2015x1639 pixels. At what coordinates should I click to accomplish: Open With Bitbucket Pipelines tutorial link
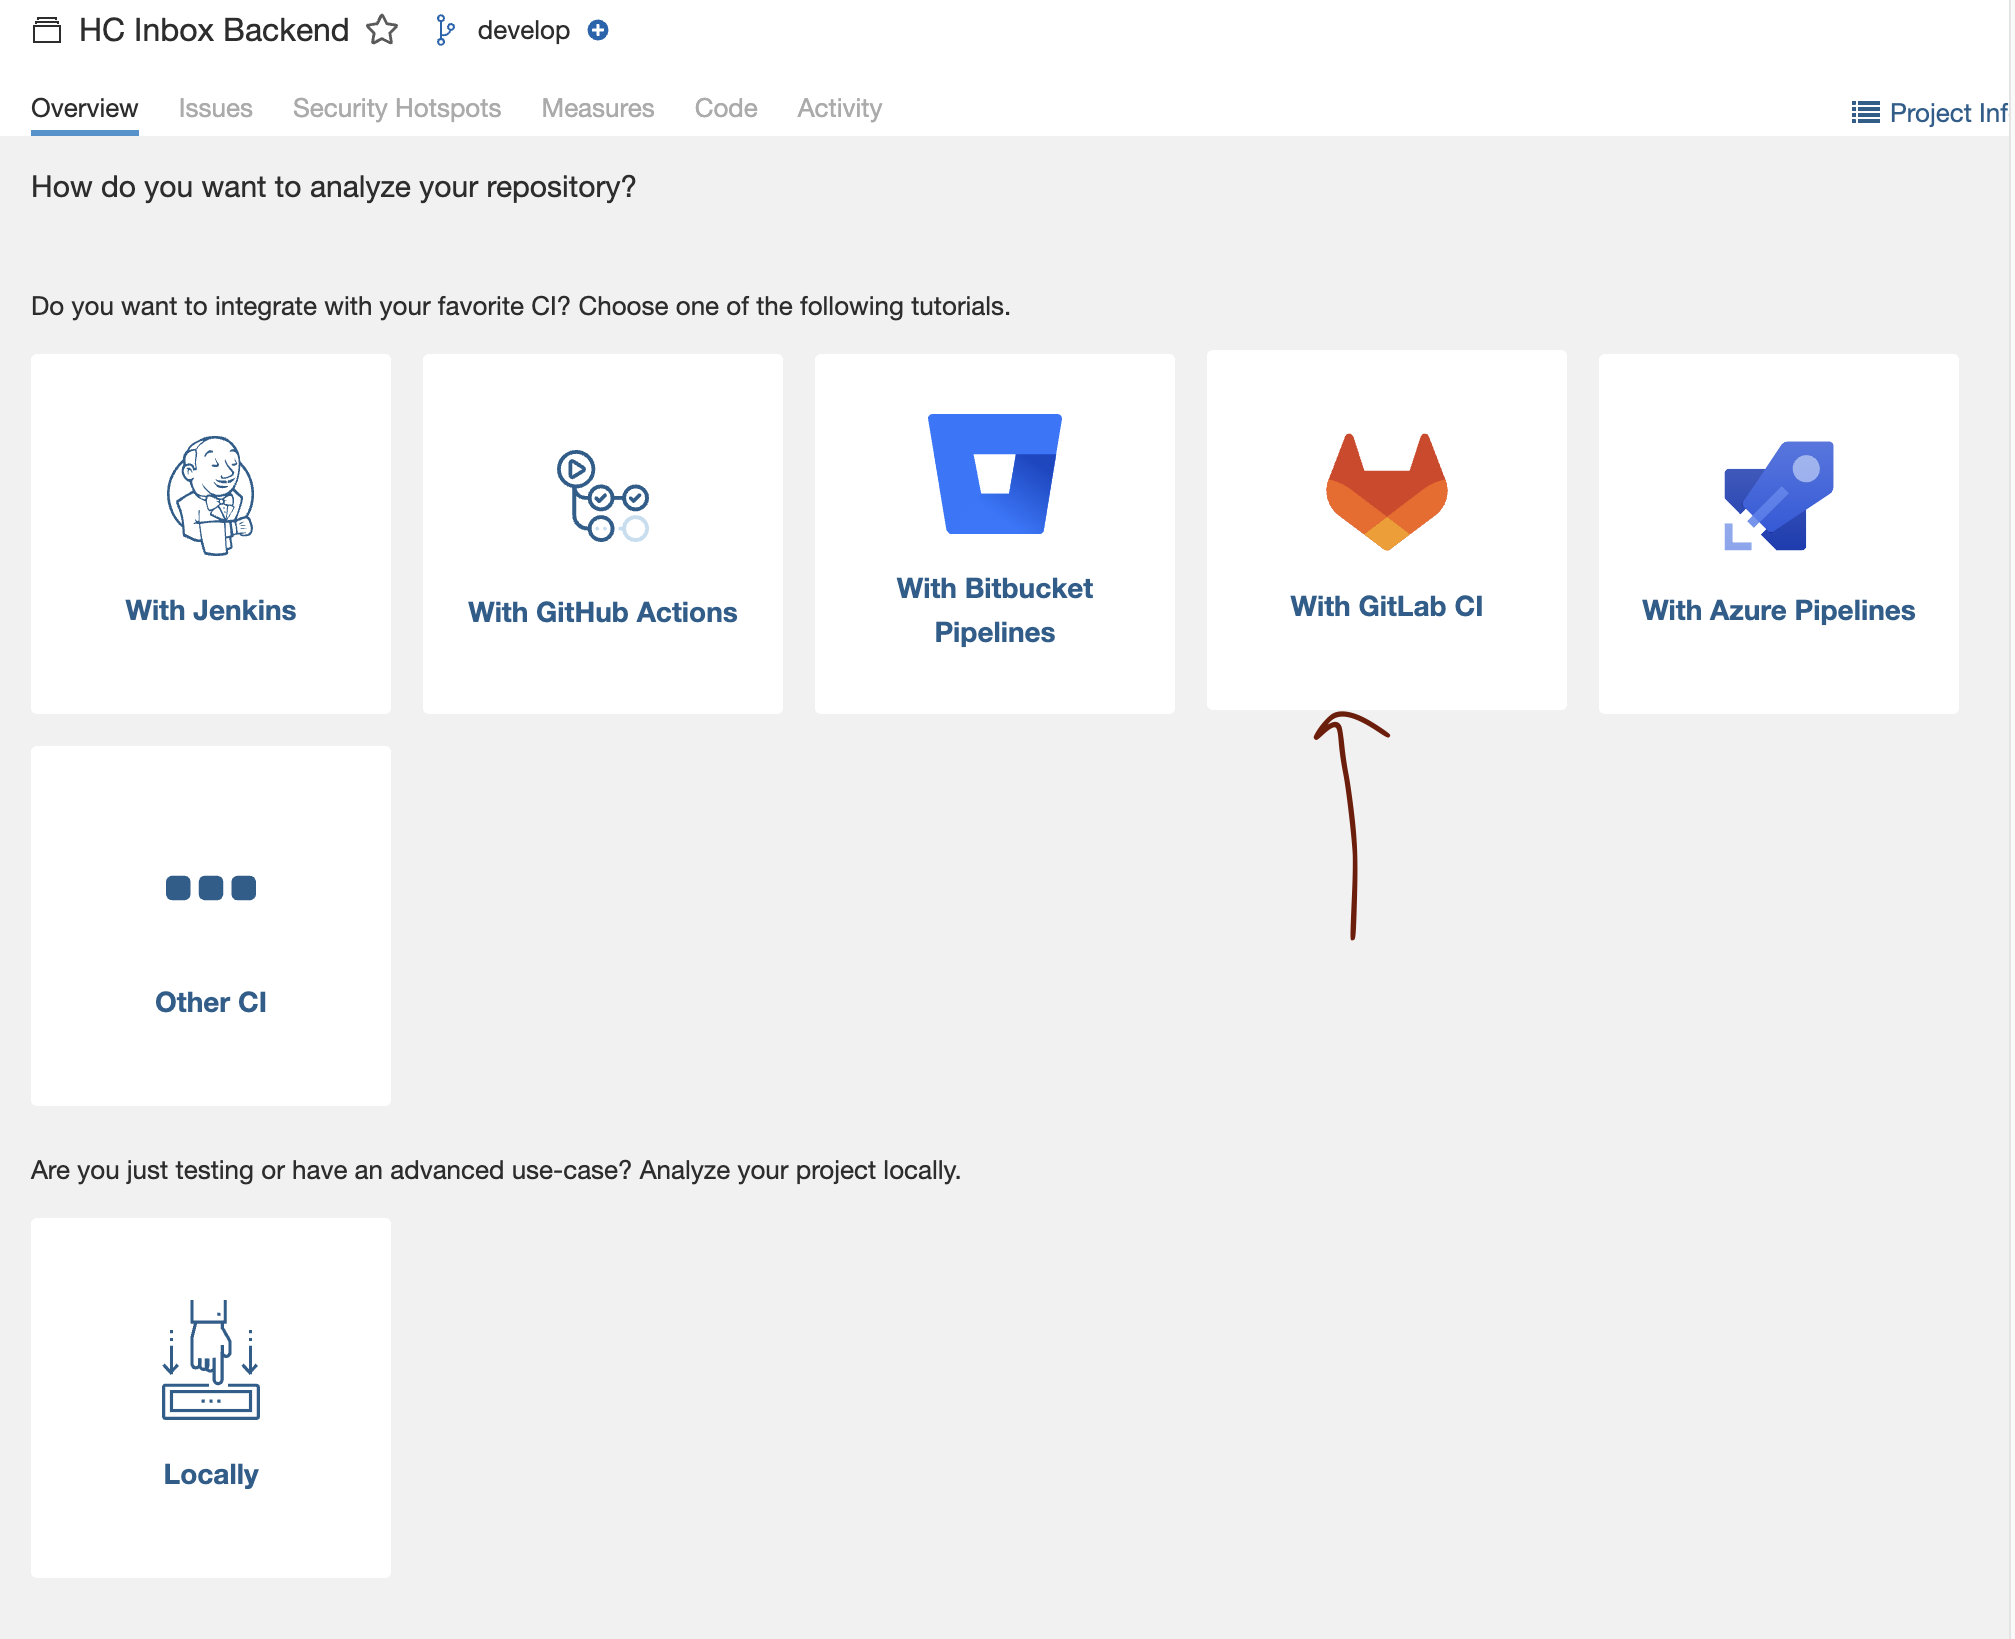[x=995, y=610]
